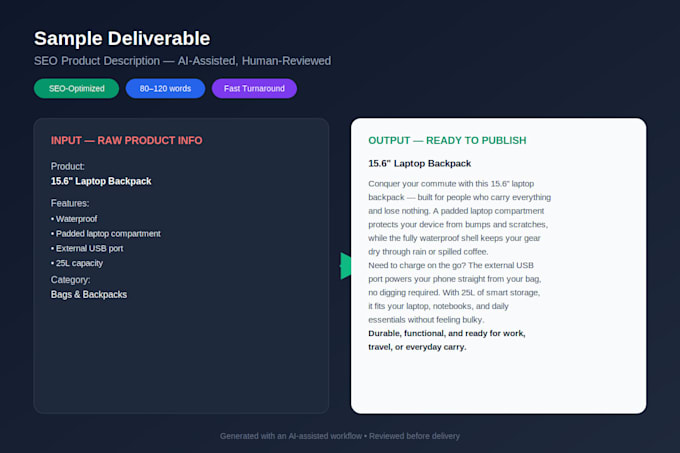Screen dimensions: 680x453
Task: Select the OUTPUT — READY TO PUBLISH header
Action: [447, 140]
